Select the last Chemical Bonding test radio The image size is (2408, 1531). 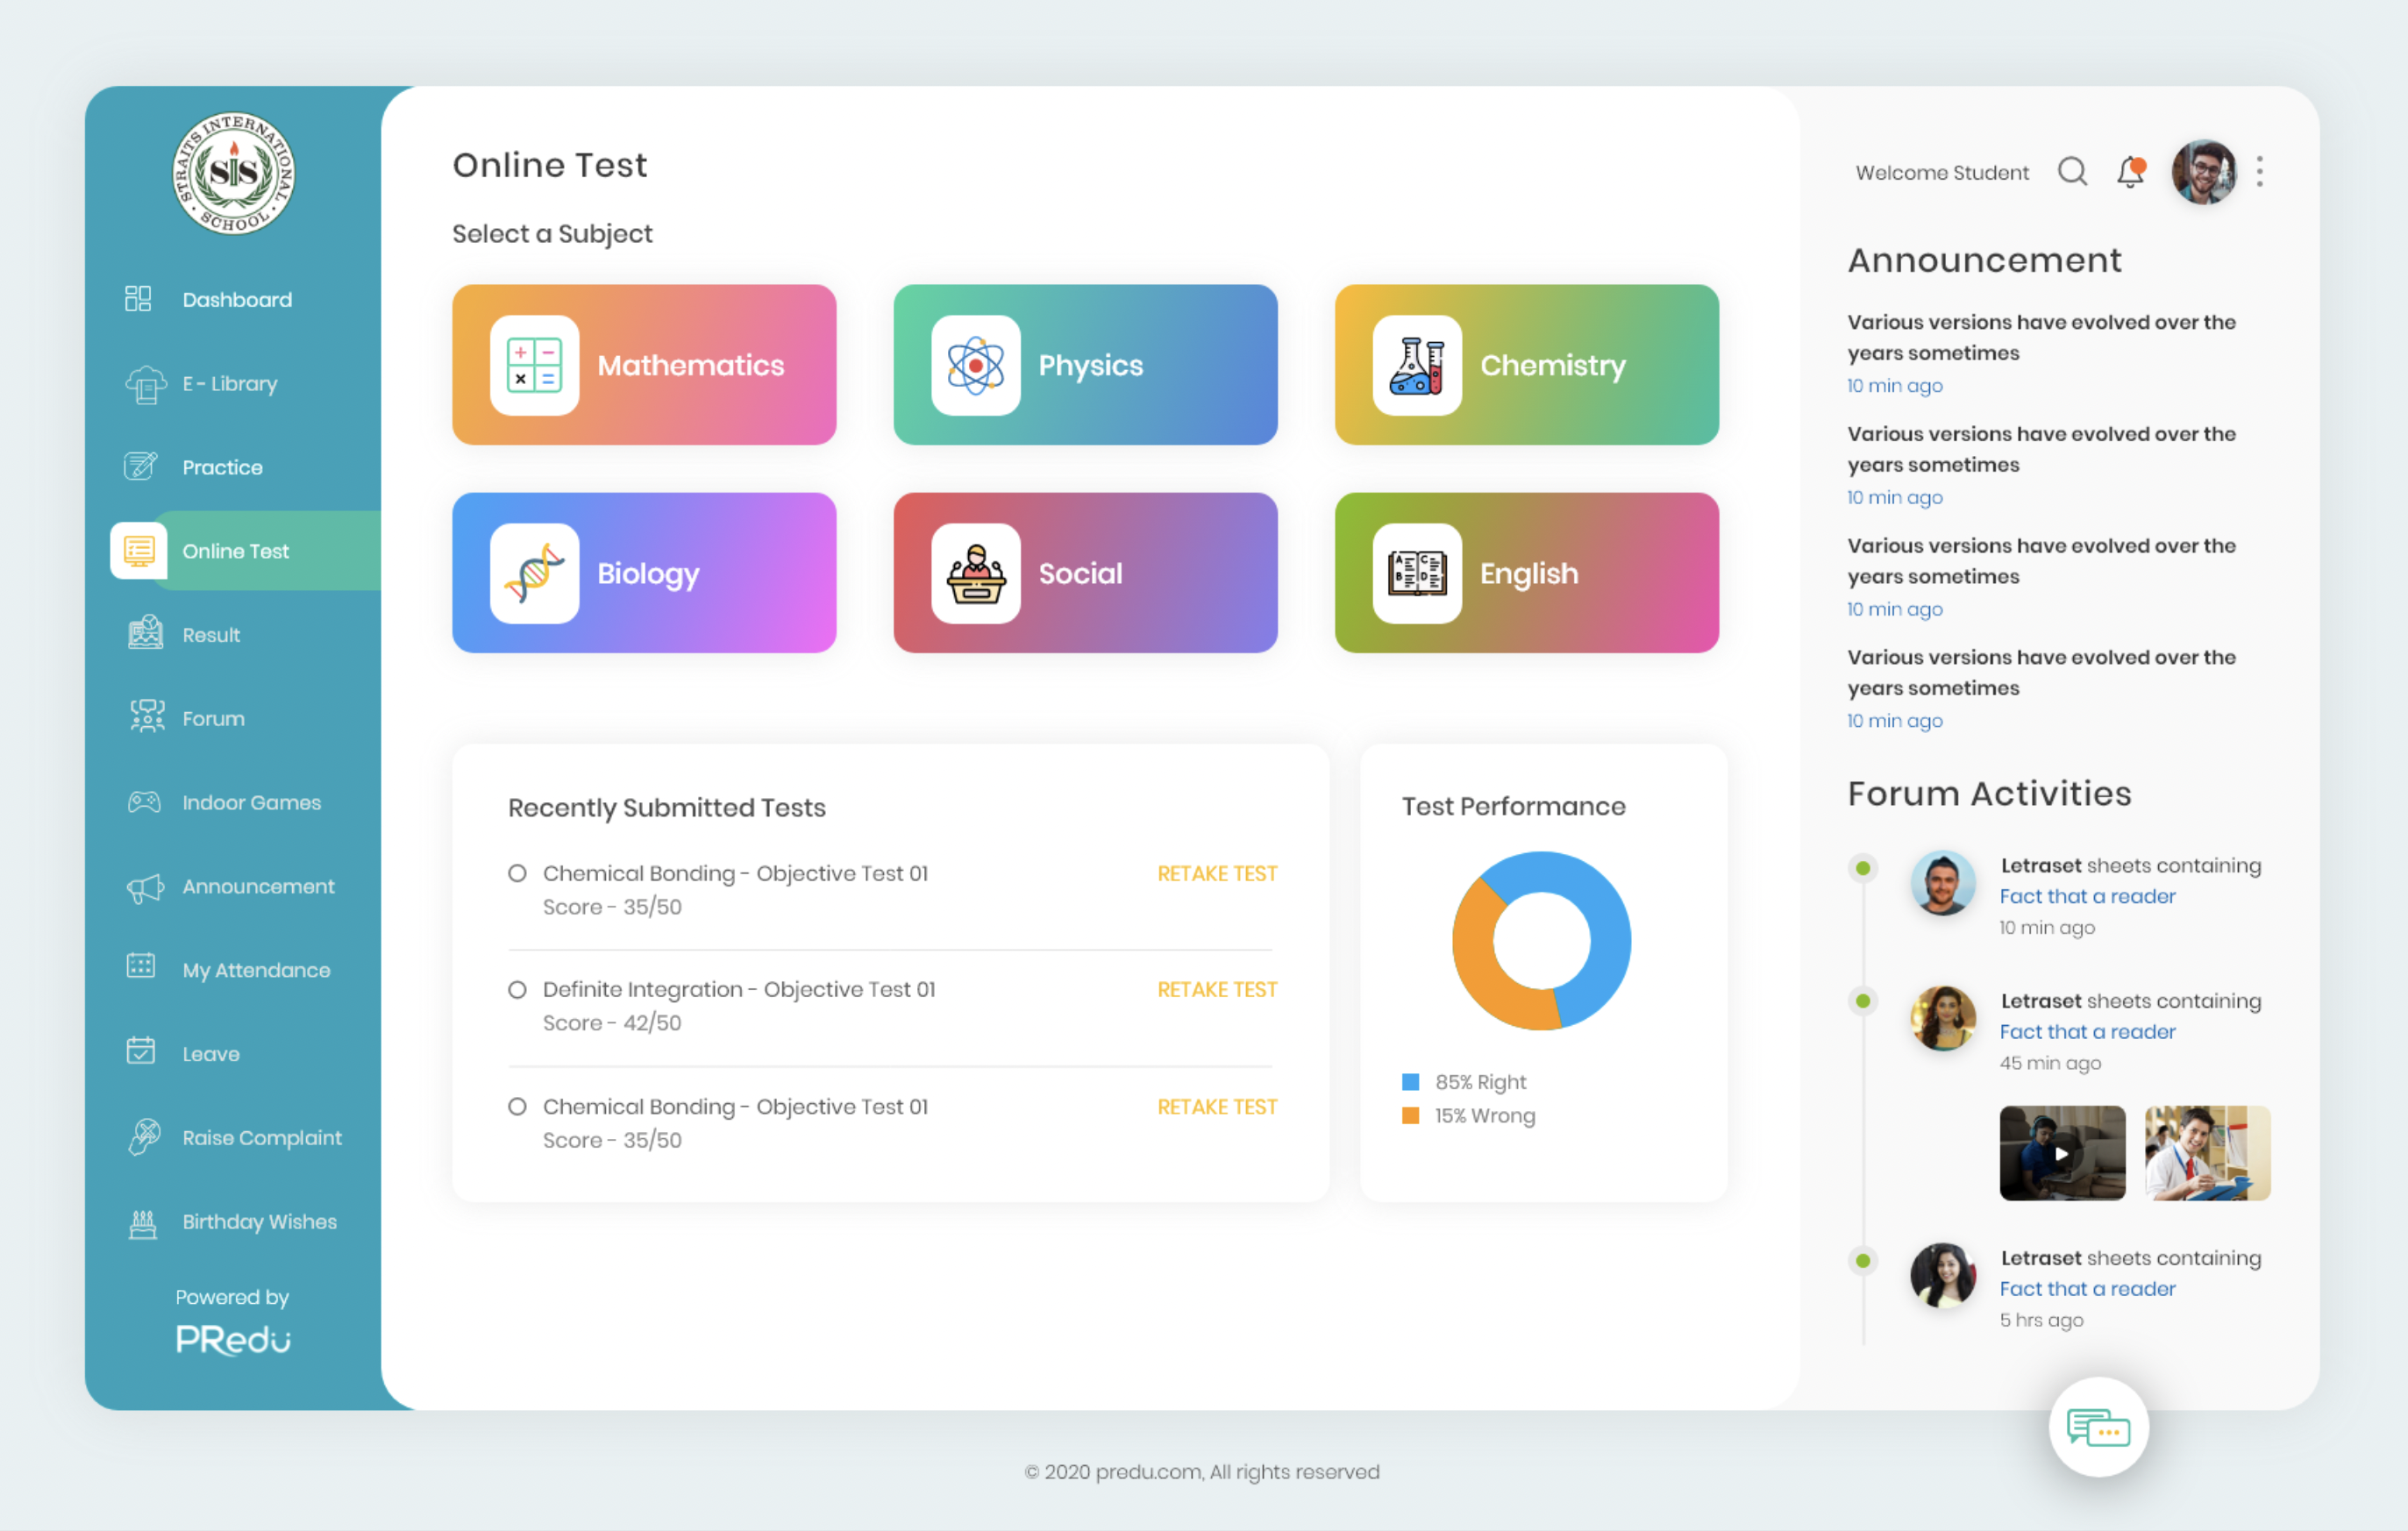[517, 1106]
